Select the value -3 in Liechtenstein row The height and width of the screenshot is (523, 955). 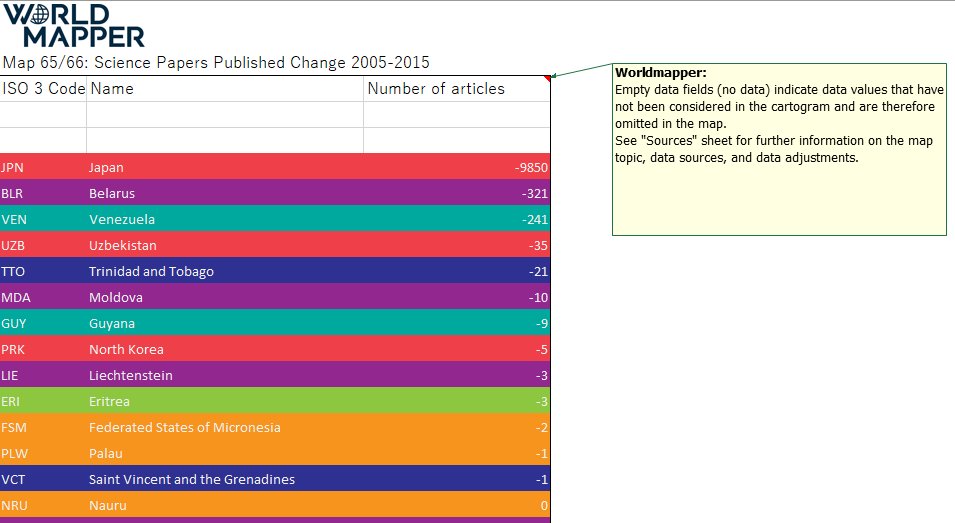coord(457,375)
